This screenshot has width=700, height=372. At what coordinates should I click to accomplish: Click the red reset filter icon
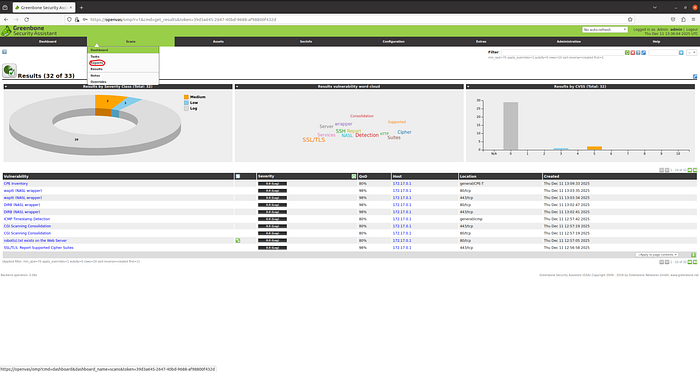[x=633, y=53]
